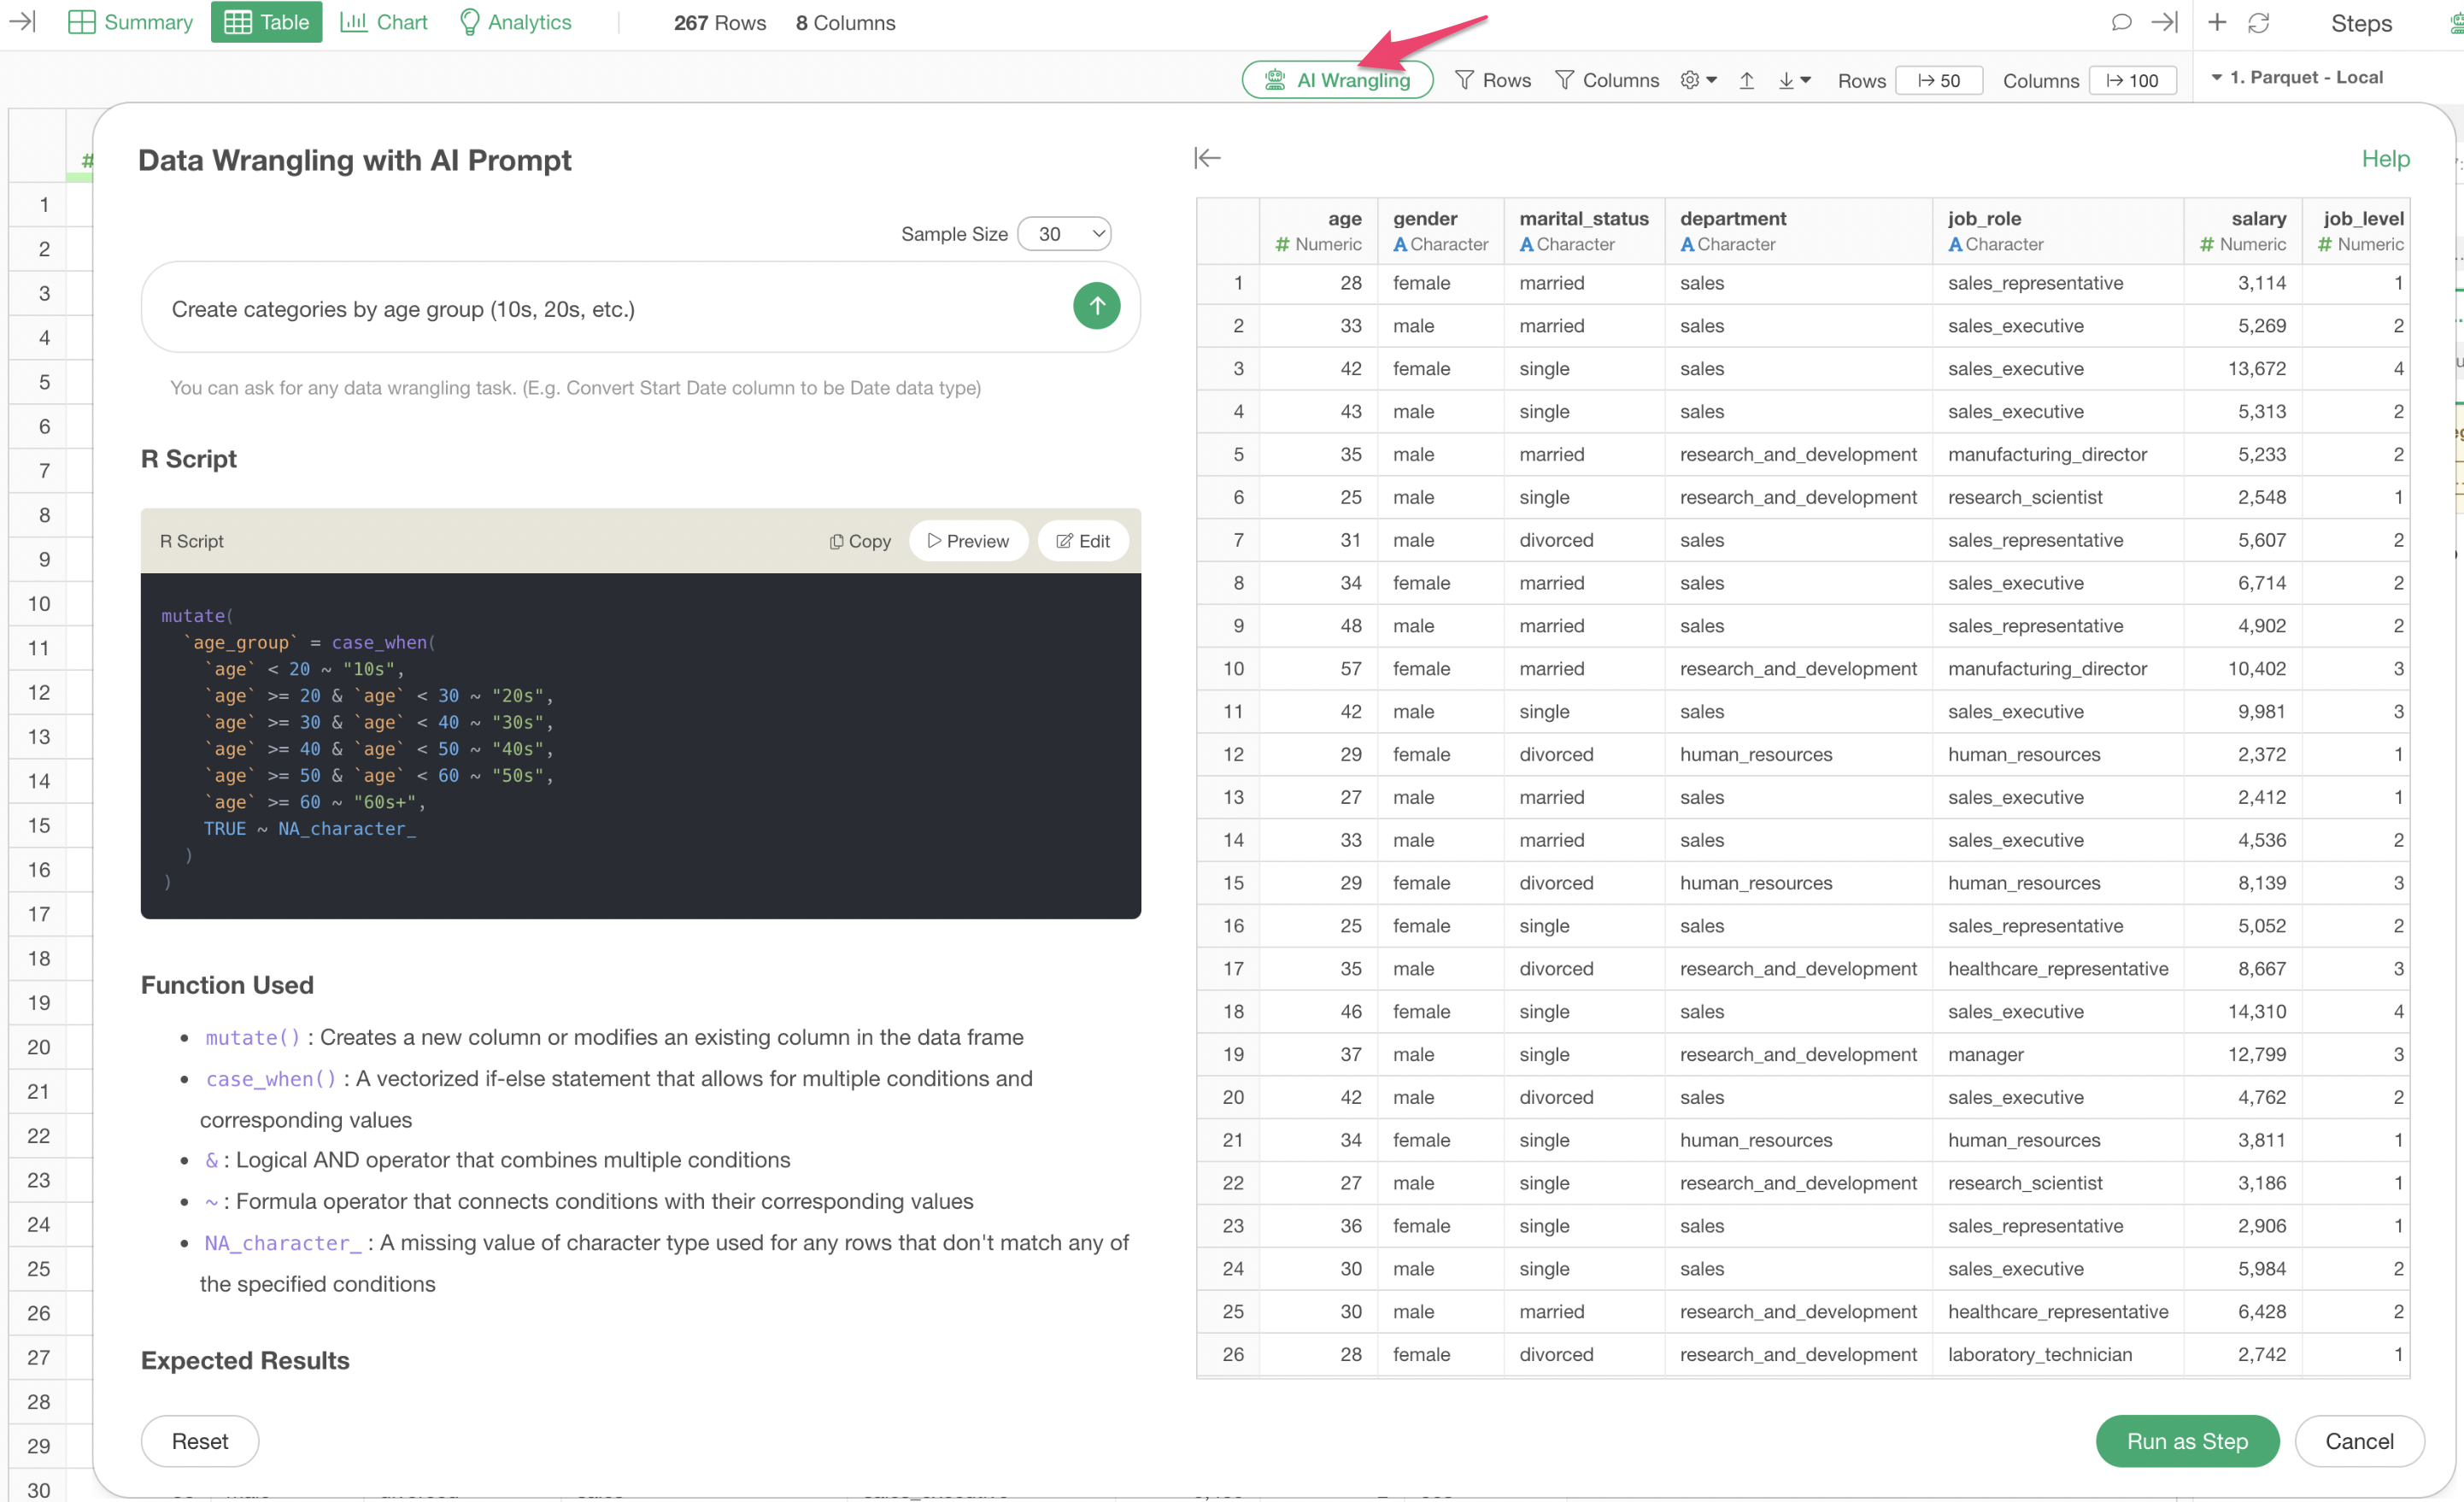Switch to the Summary tab
The height and width of the screenshot is (1502, 2464).
130,23
